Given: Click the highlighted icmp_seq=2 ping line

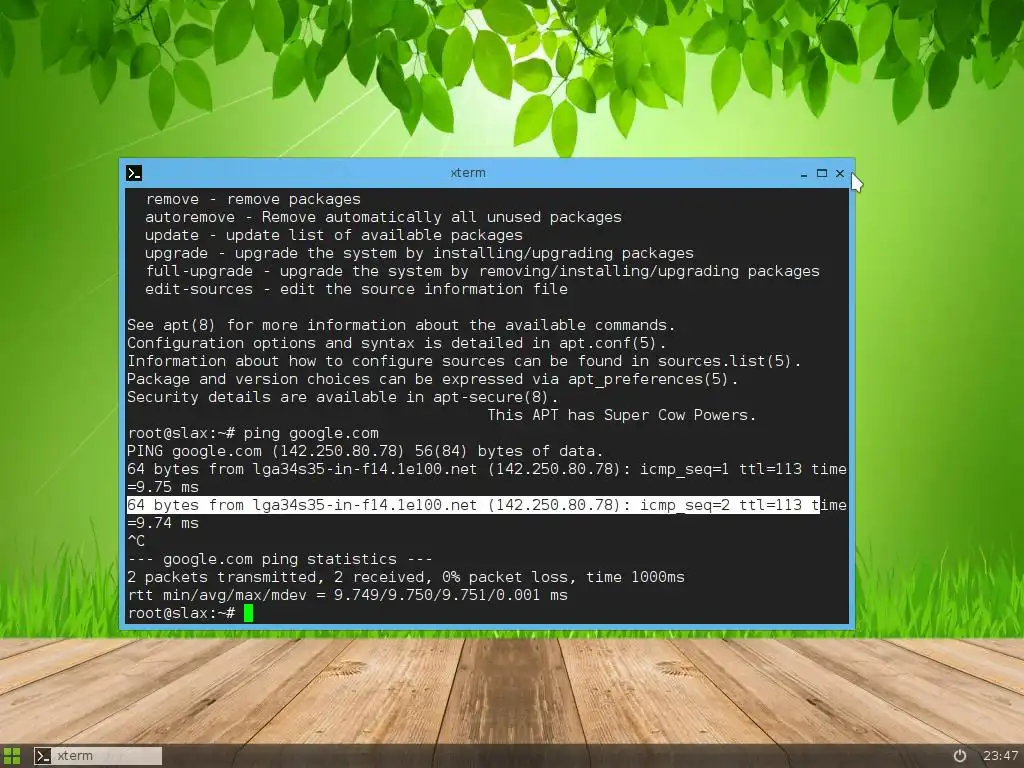Looking at the screenshot, I should pos(473,505).
